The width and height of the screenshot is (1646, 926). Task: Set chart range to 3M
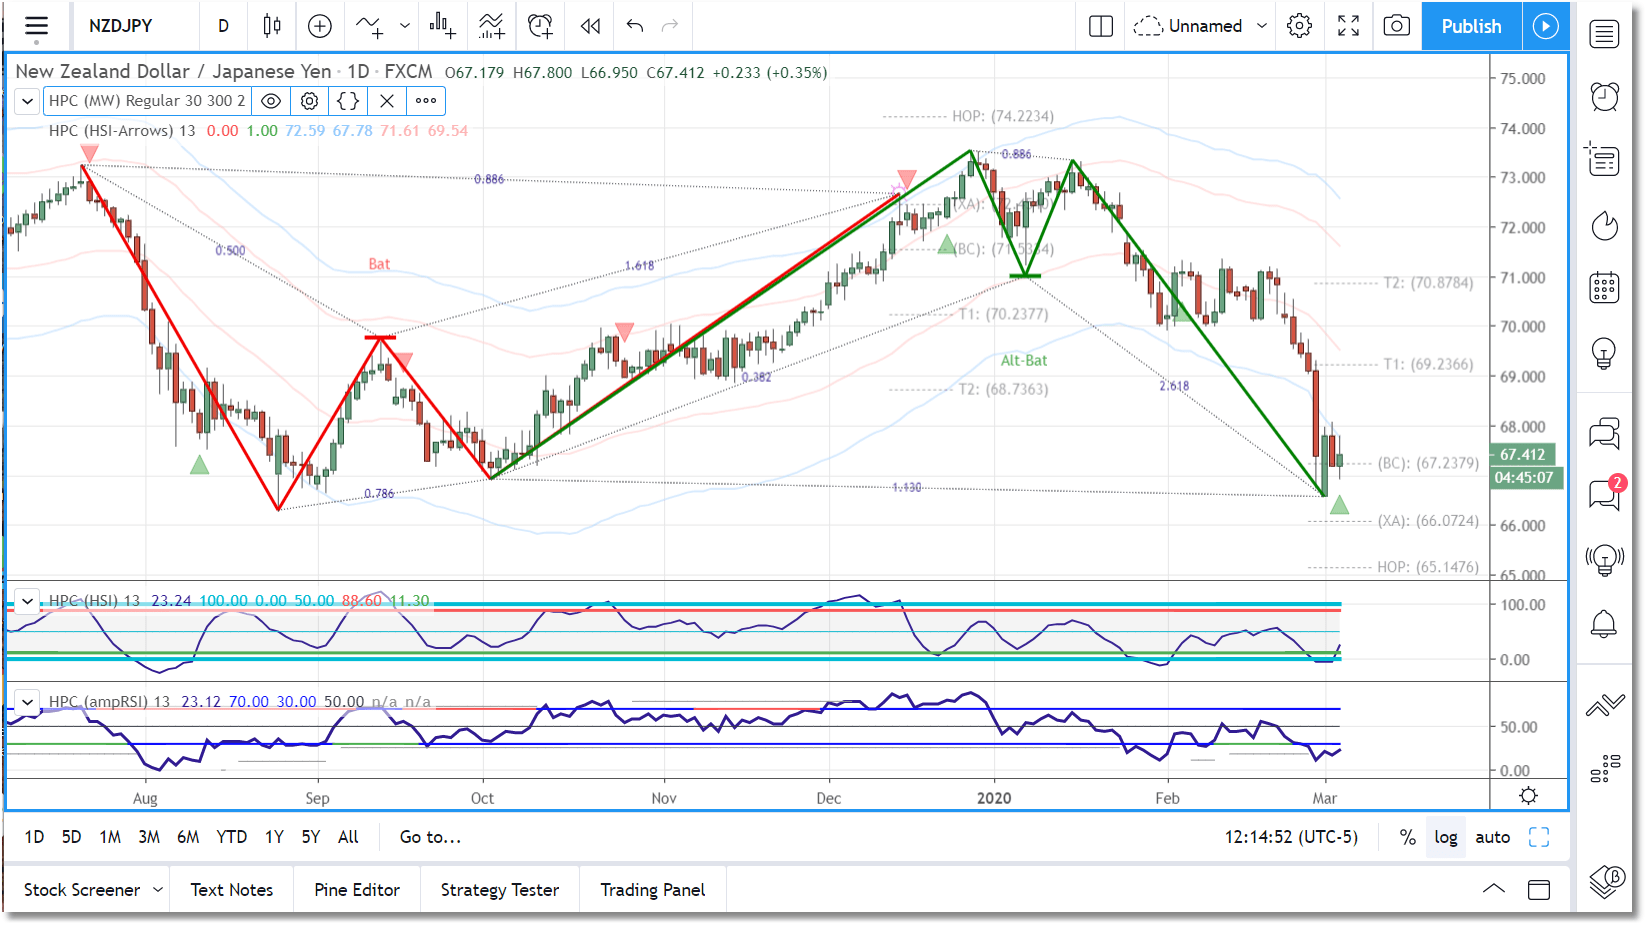pyautogui.click(x=149, y=838)
